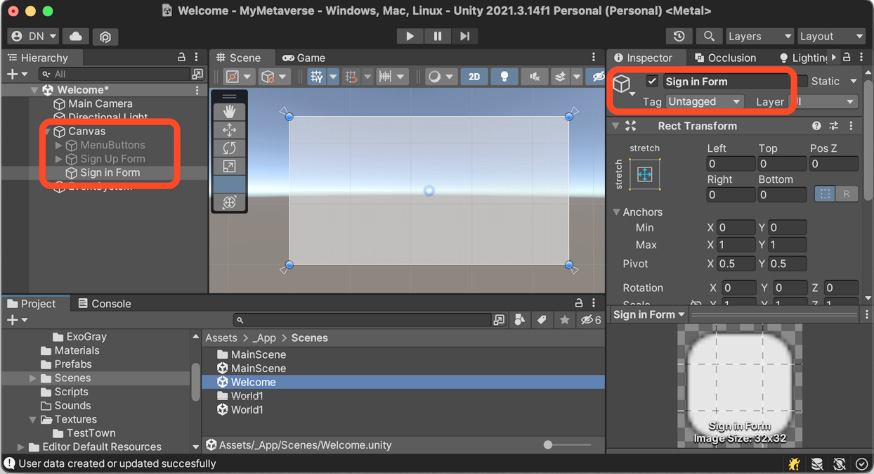Collapse the Textures folder
This screenshot has width=874, height=474.
tap(33, 419)
